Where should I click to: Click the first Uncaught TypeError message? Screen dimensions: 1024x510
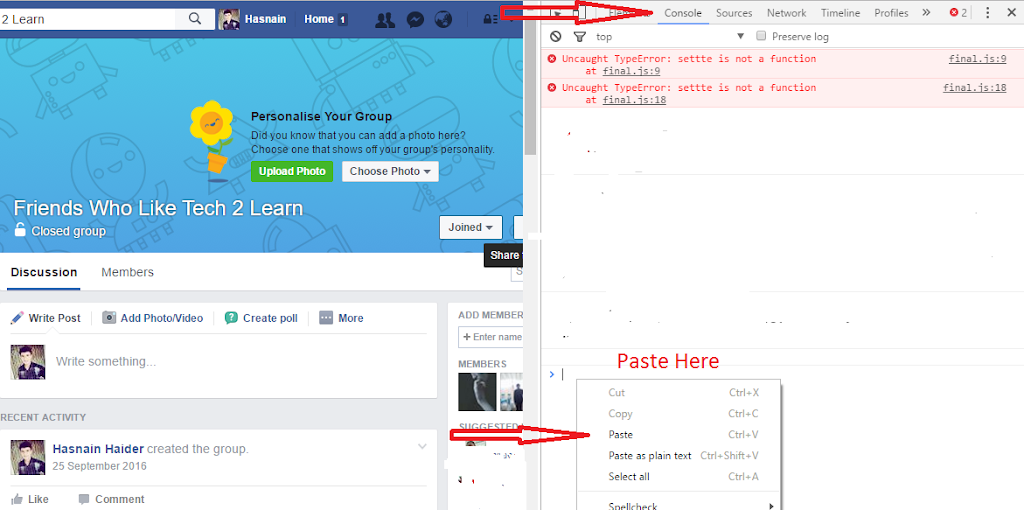(x=689, y=59)
